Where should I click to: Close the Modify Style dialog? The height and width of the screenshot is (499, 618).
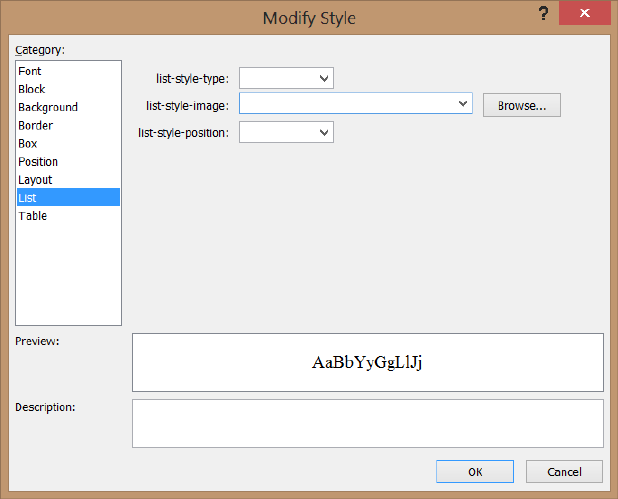tap(585, 13)
